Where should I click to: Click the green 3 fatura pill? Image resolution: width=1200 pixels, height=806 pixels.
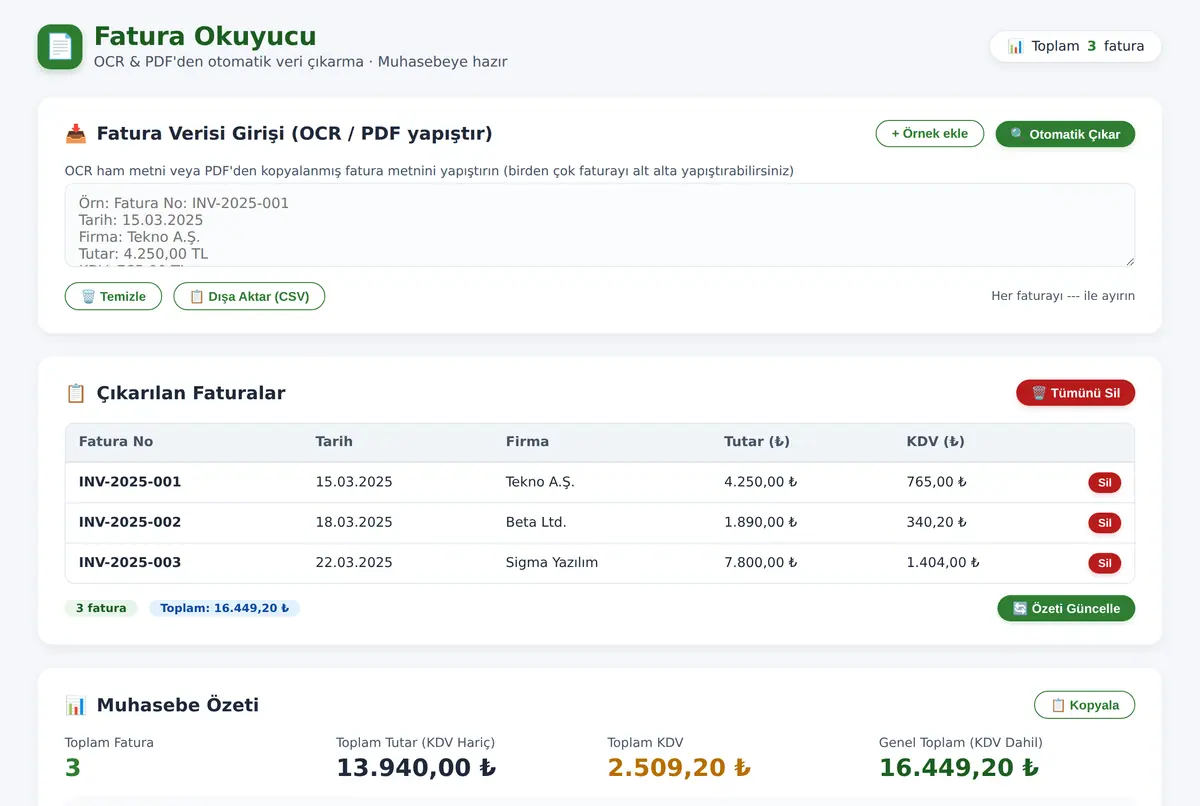(101, 608)
